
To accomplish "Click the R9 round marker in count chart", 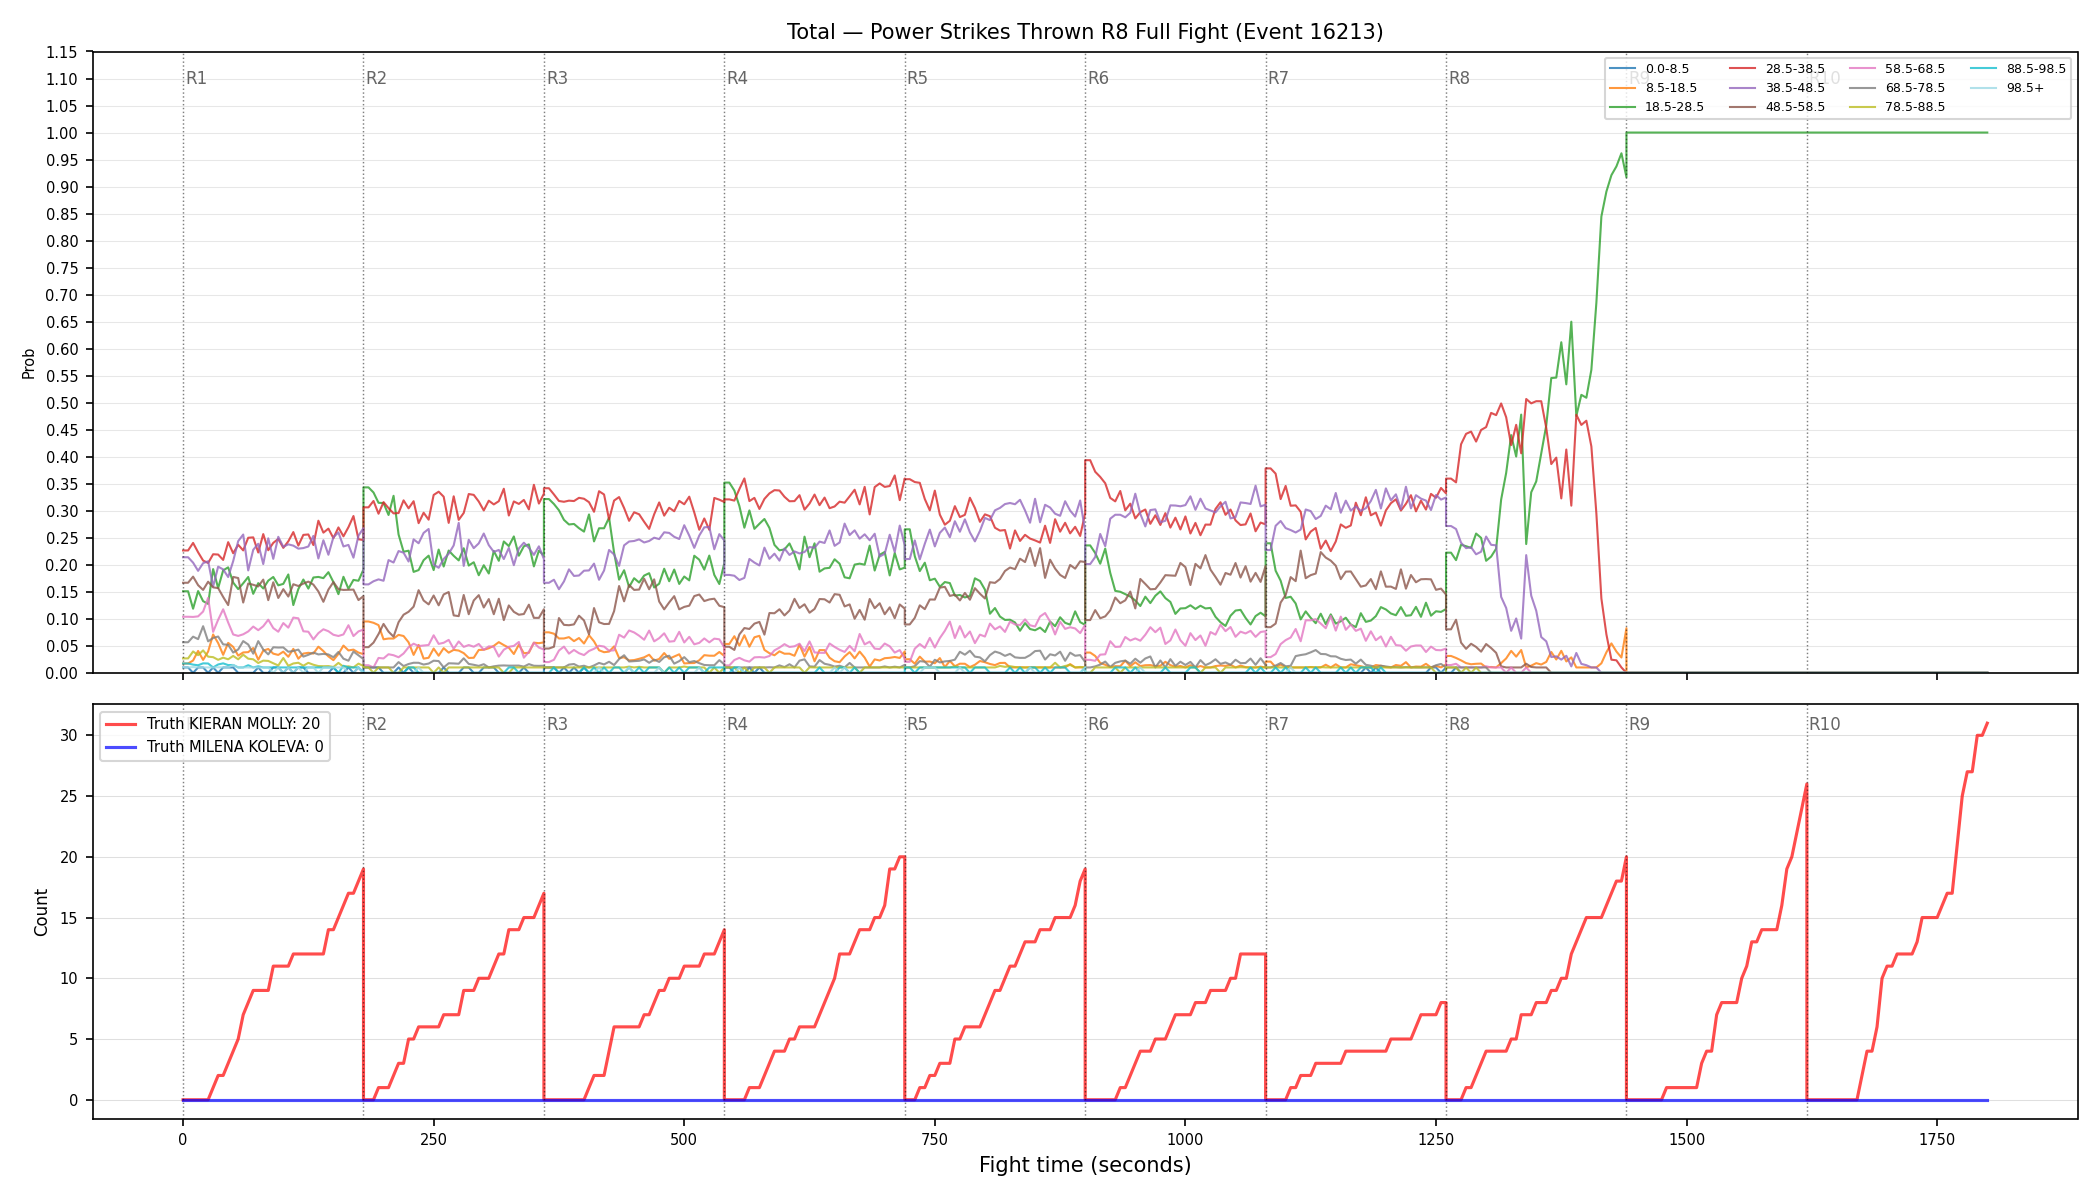I will point(1639,724).
